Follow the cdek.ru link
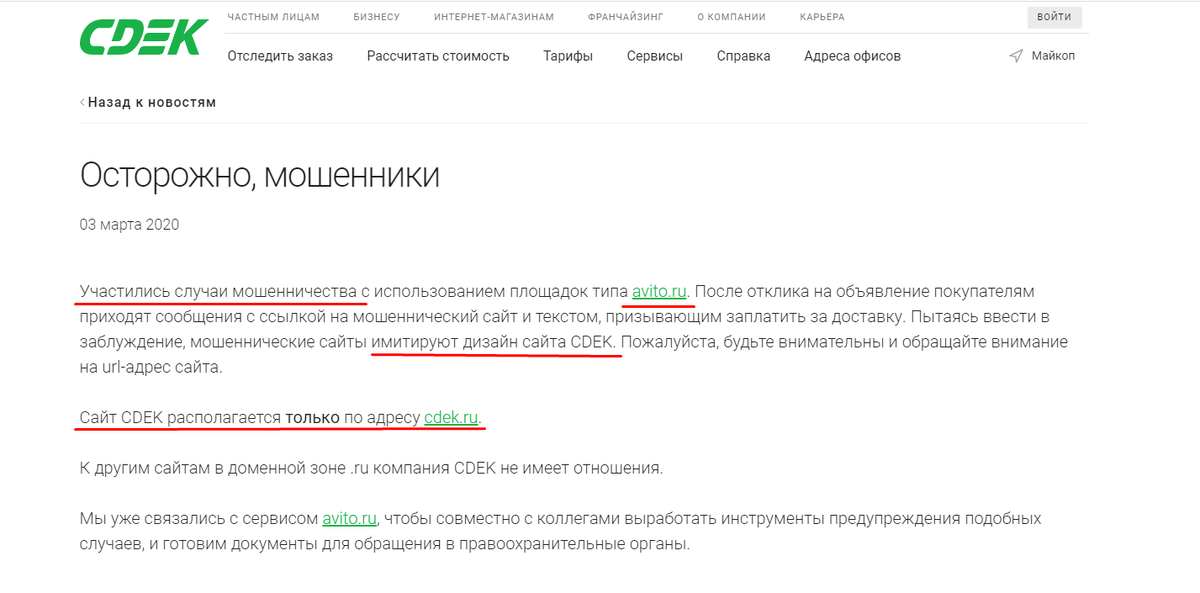Screen dimensions: 1200x593 click(451, 417)
